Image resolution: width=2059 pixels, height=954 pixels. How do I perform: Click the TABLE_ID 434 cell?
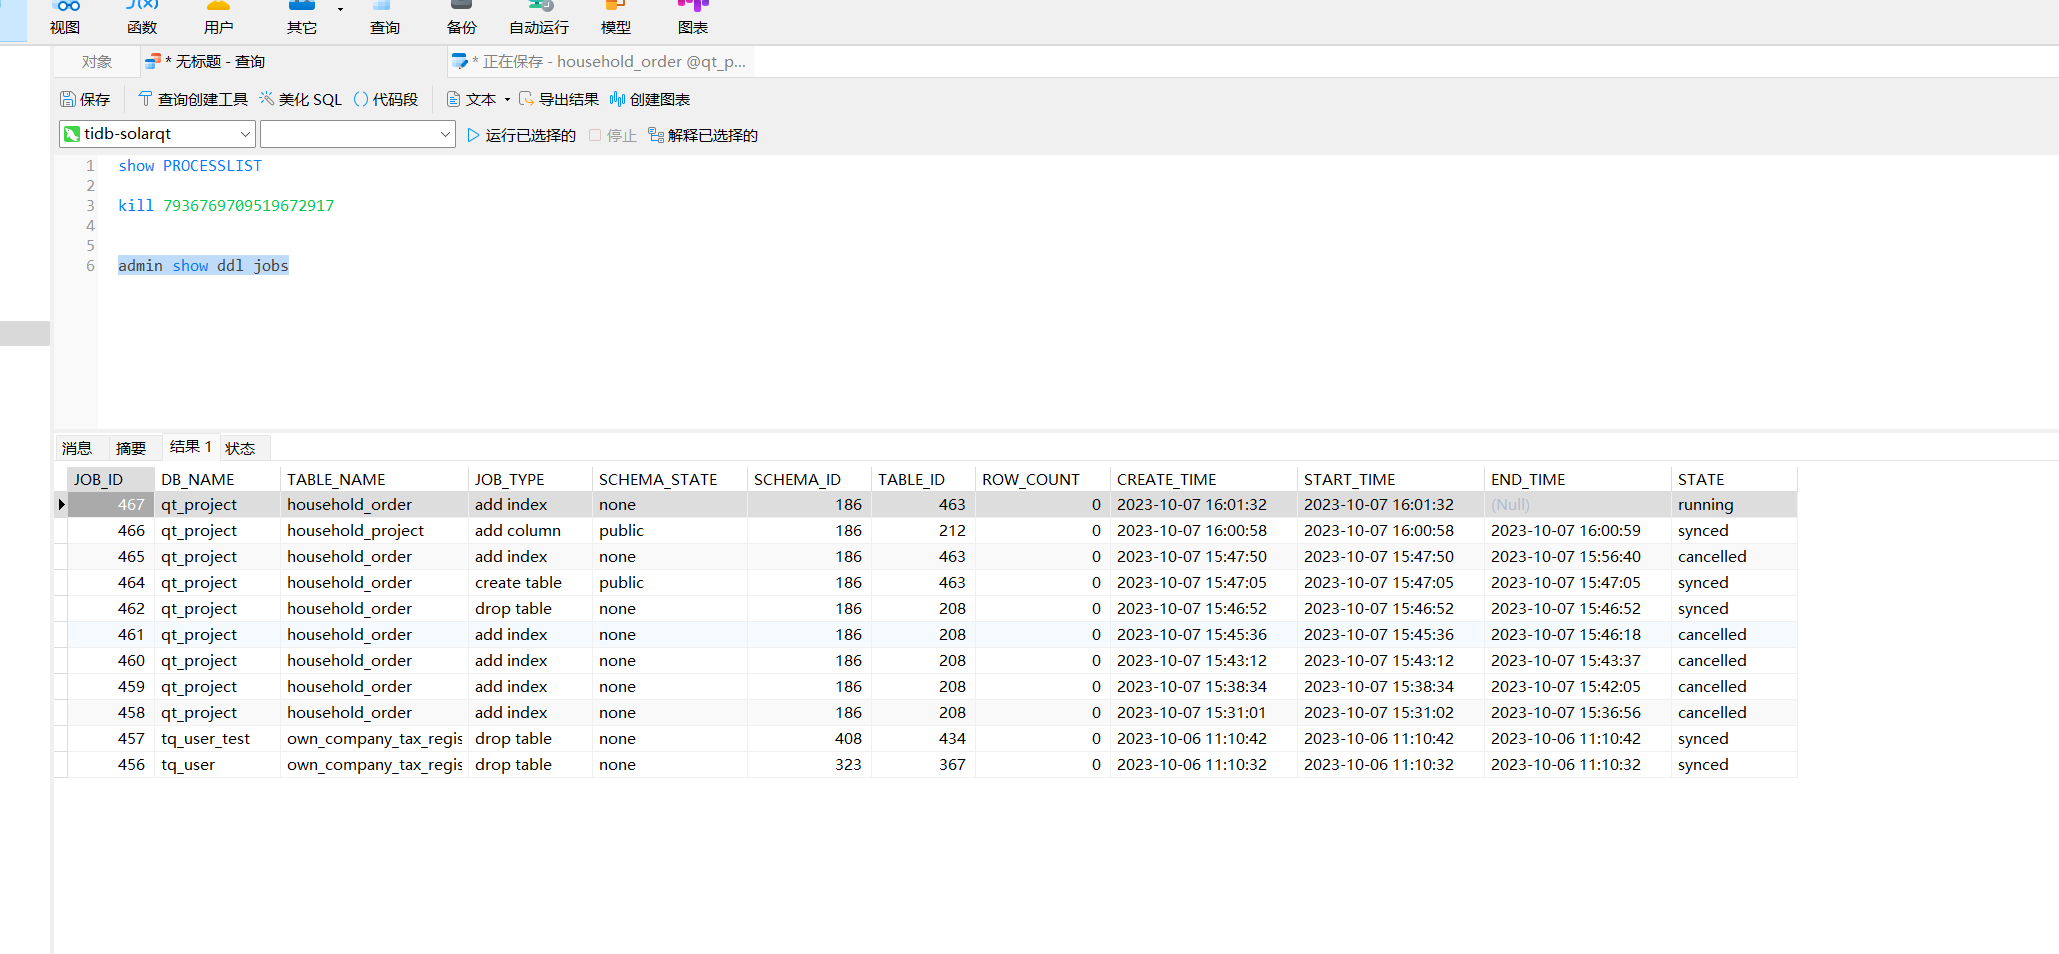(x=923, y=739)
